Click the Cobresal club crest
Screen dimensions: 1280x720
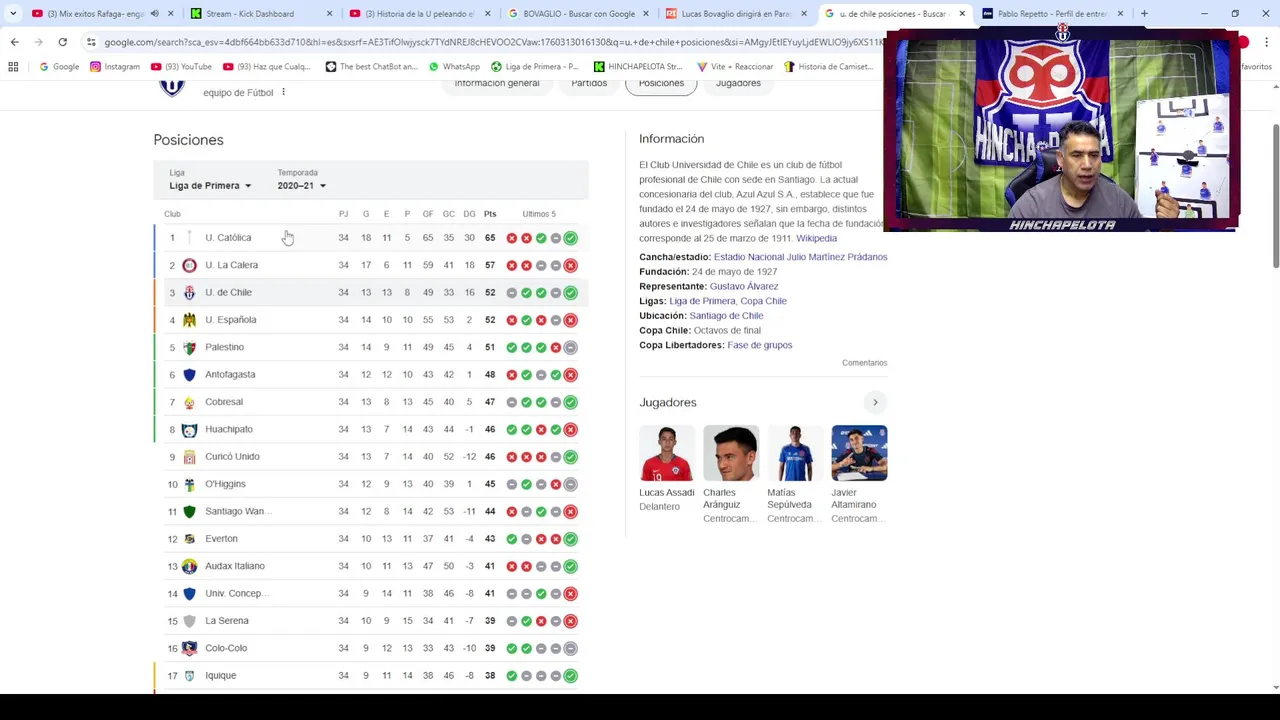[x=189, y=402]
